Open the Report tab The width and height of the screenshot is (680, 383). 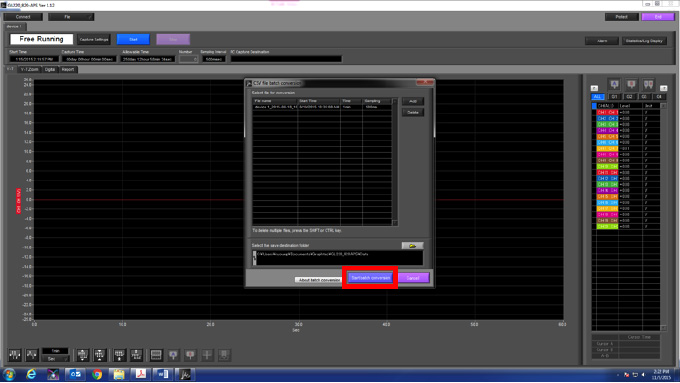(68, 69)
